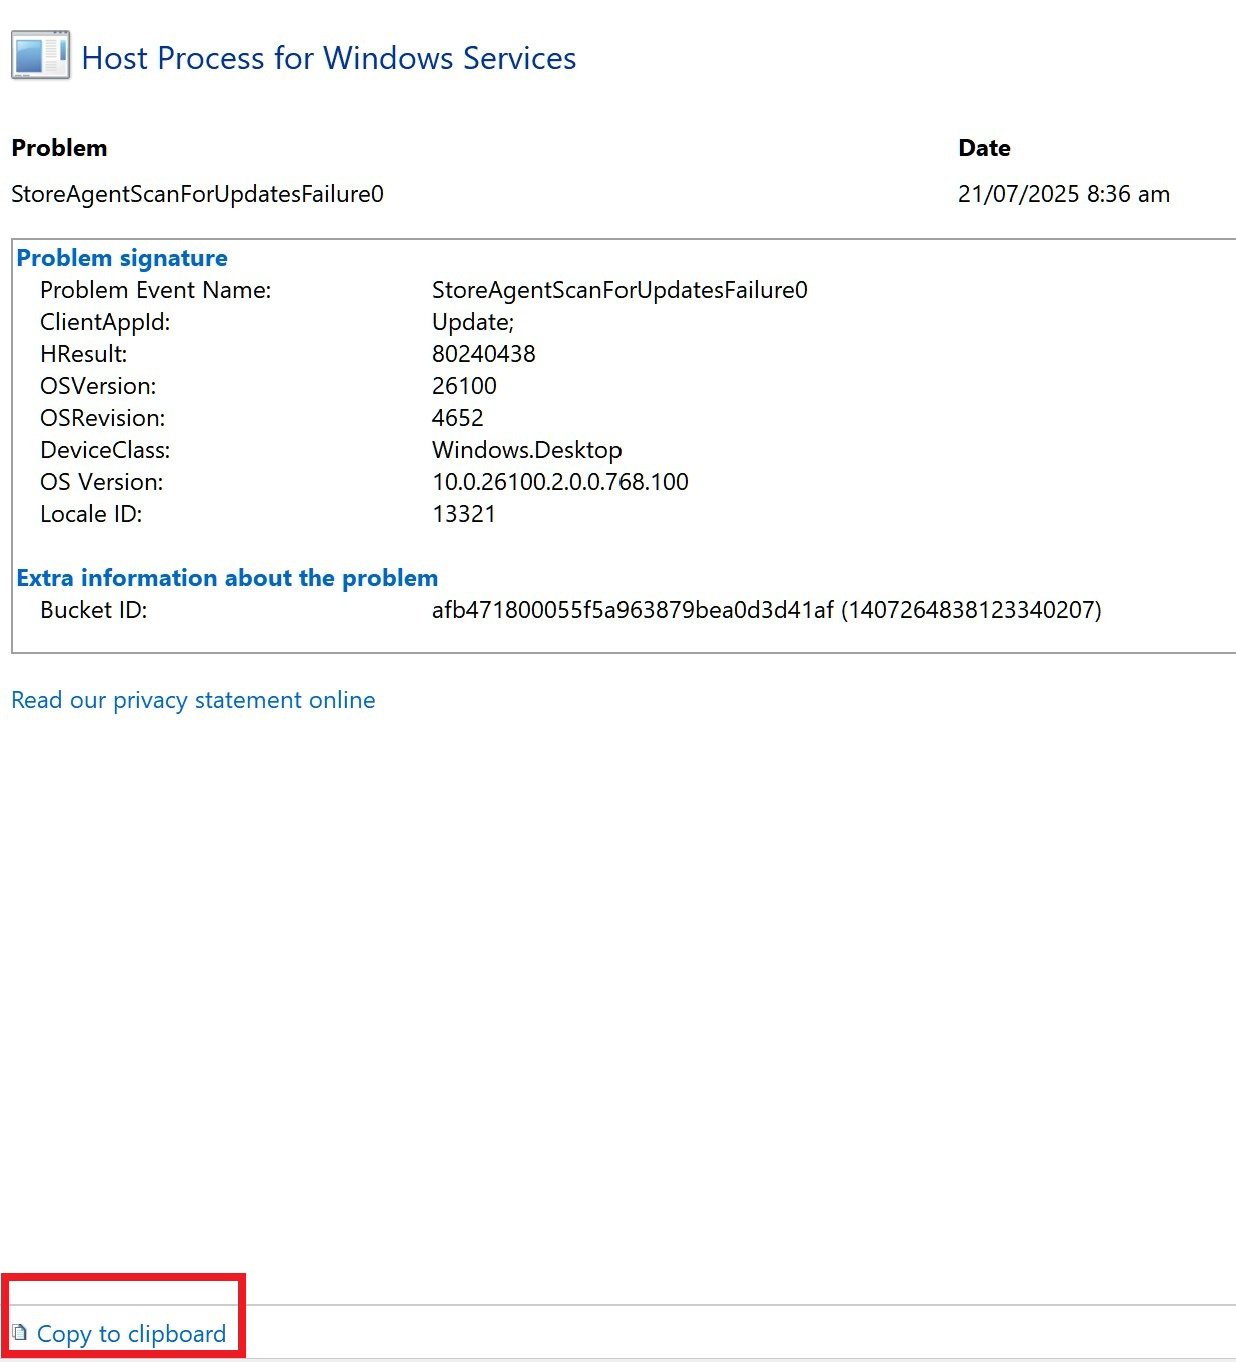This screenshot has width=1236, height=1362.
Task: Select the HResult label
Action: pyautogui.click(x=84, y=354)
